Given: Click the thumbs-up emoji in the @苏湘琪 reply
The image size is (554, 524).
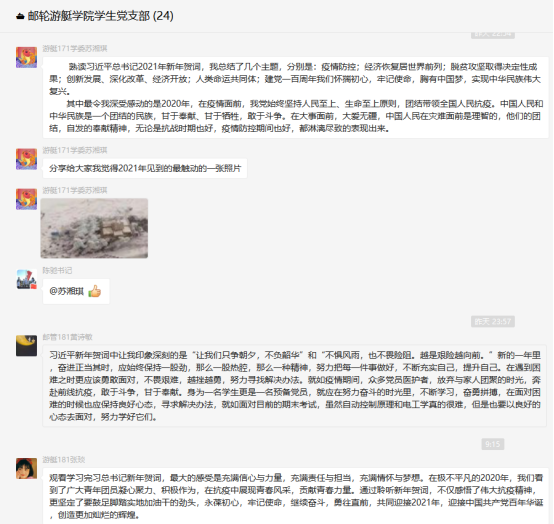Looking at the screenshot, I should pyautogui.click(x=94, y=291).
